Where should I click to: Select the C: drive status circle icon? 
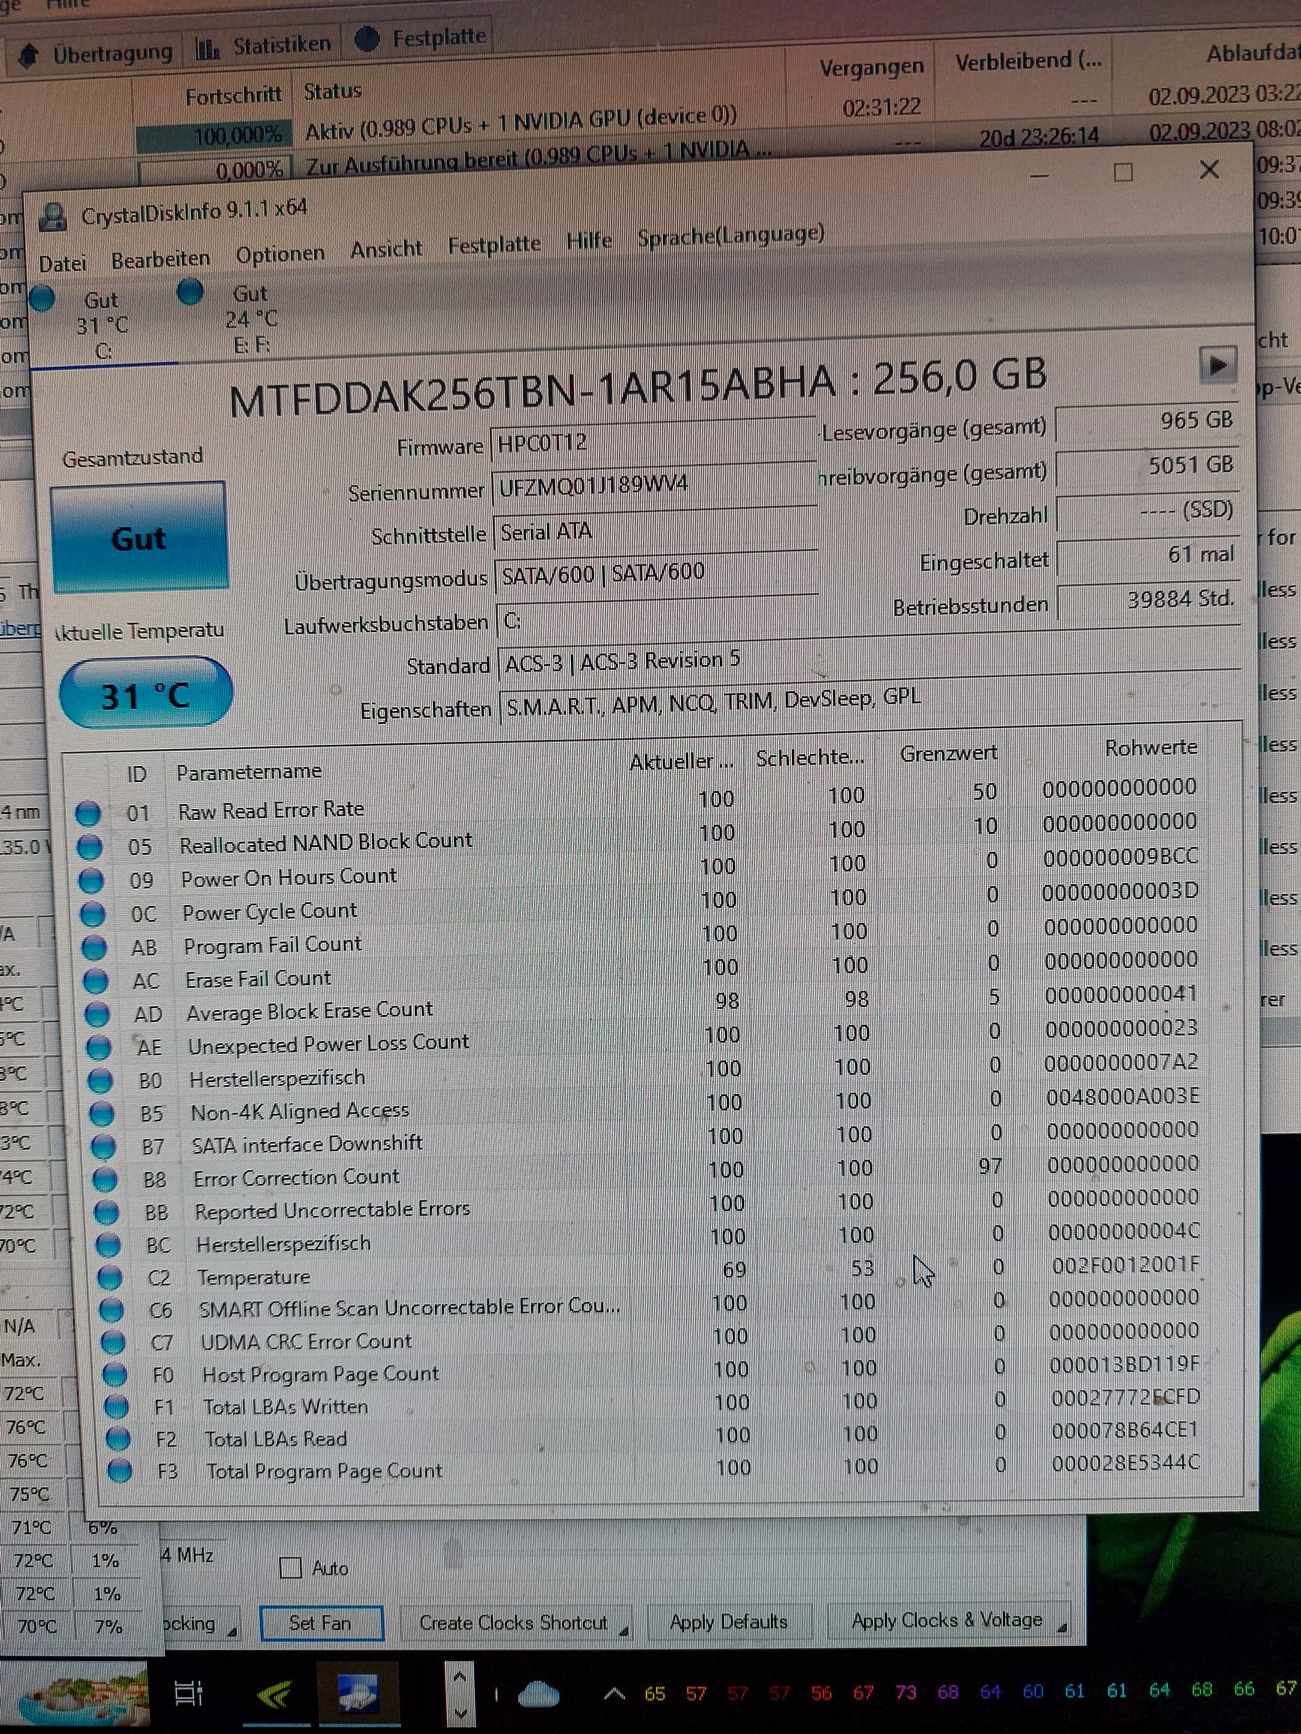[x=43, y=298]
